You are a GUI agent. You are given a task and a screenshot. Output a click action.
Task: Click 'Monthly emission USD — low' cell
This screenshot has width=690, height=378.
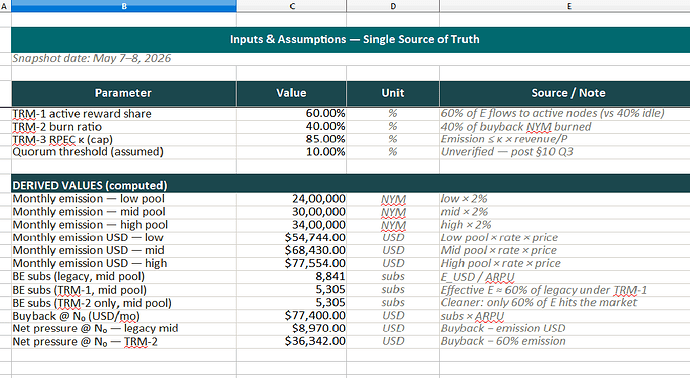pos(124,238)
